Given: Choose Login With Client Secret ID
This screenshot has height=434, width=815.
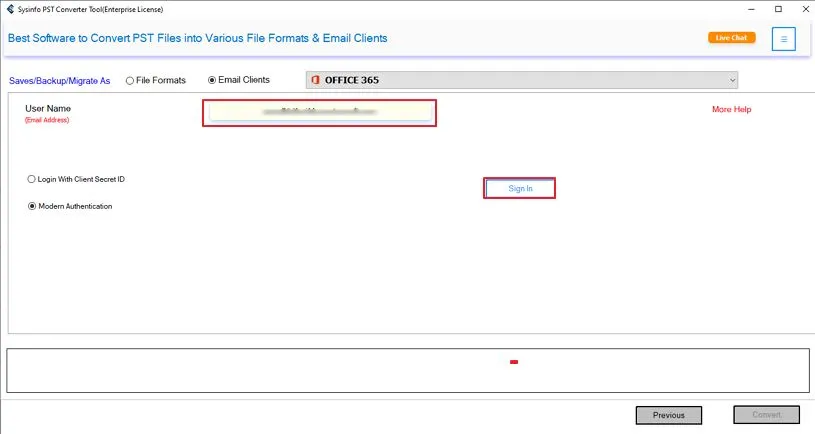Looking at the screenshot, I should (x=76, y=179).
